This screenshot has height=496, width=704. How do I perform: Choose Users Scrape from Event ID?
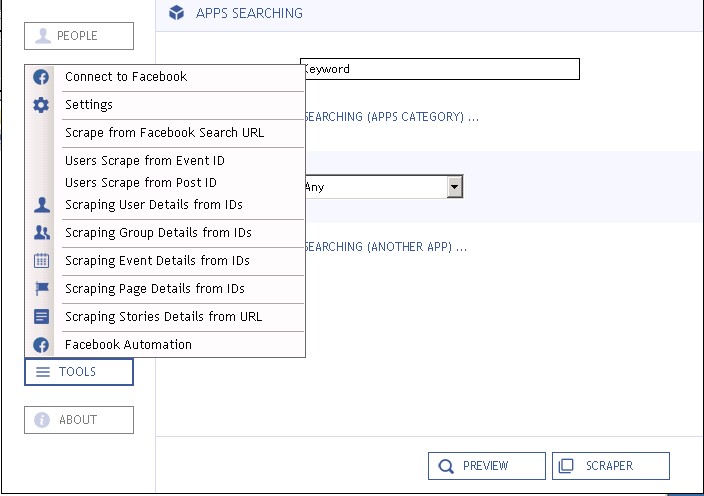145,161
